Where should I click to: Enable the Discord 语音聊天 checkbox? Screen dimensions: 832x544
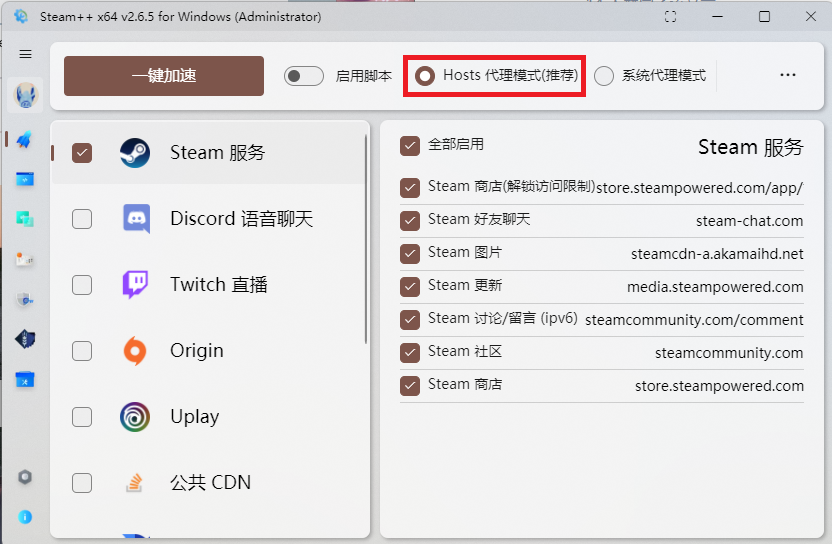(x=82, y=219)
